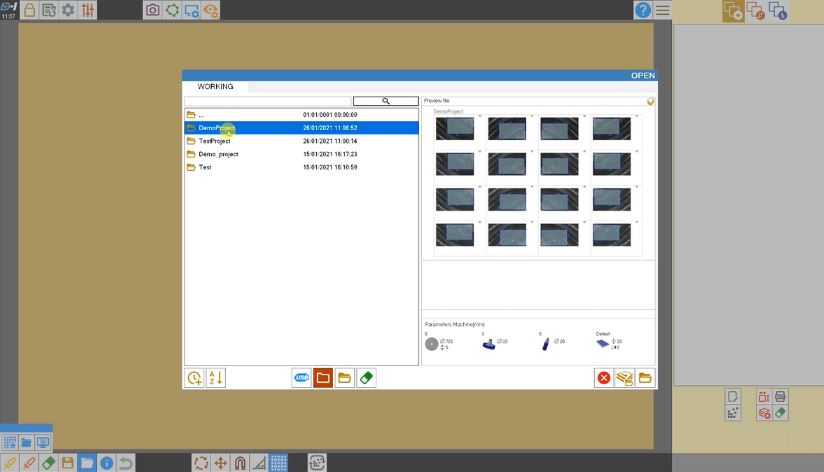The image size is (824, 472).
Task: Open the green list report icon
Action: (49, 10)
